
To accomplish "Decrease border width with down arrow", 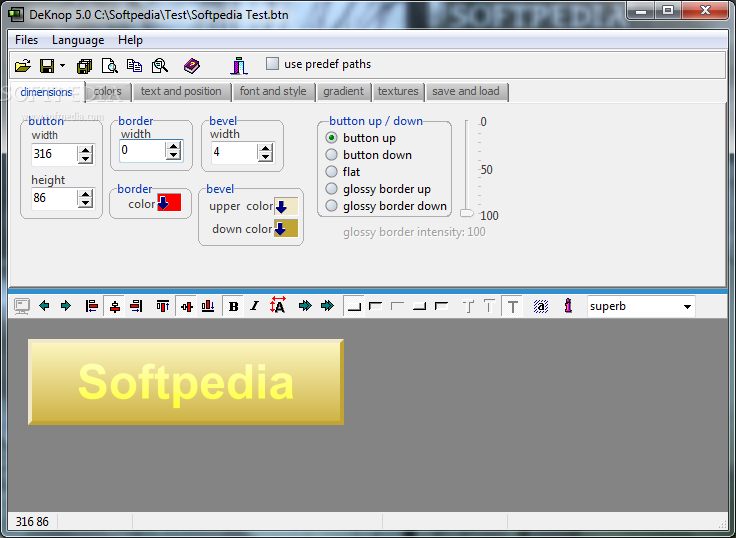I will click(174, 155).
